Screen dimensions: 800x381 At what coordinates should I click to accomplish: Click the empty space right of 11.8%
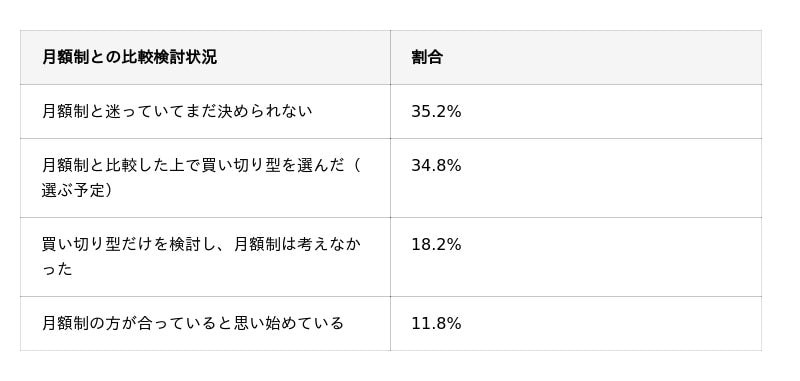[612, 323]
